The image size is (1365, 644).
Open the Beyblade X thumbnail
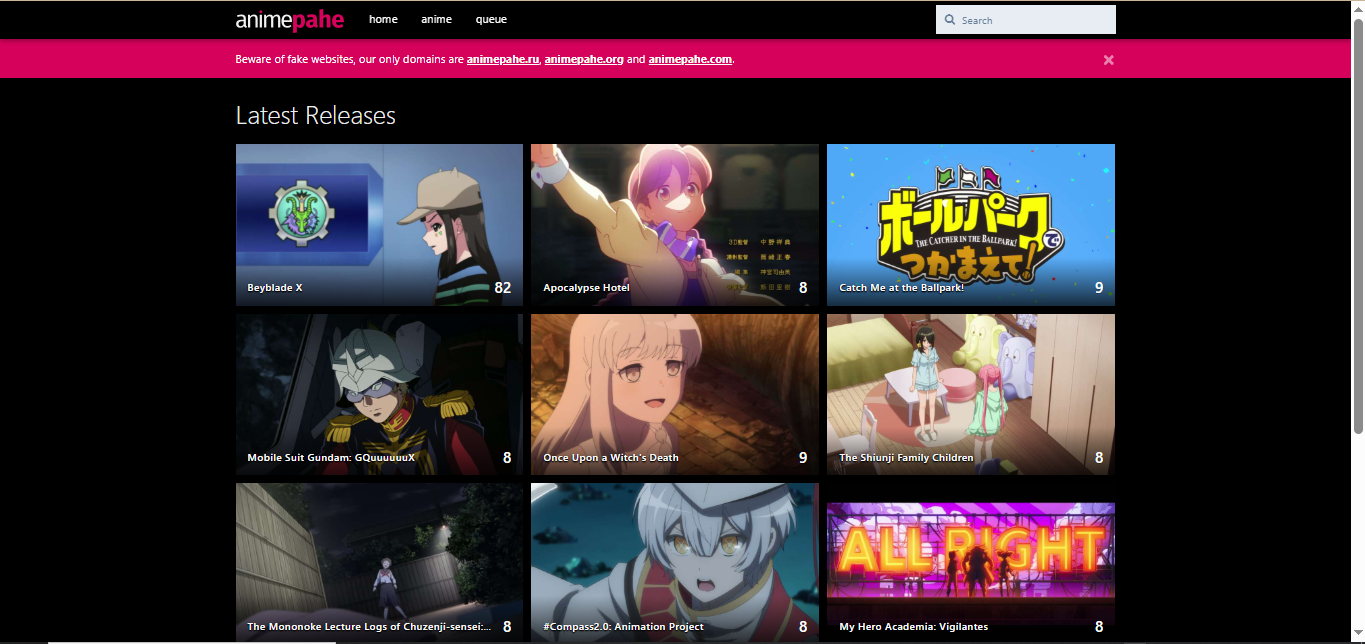[379, 224]
